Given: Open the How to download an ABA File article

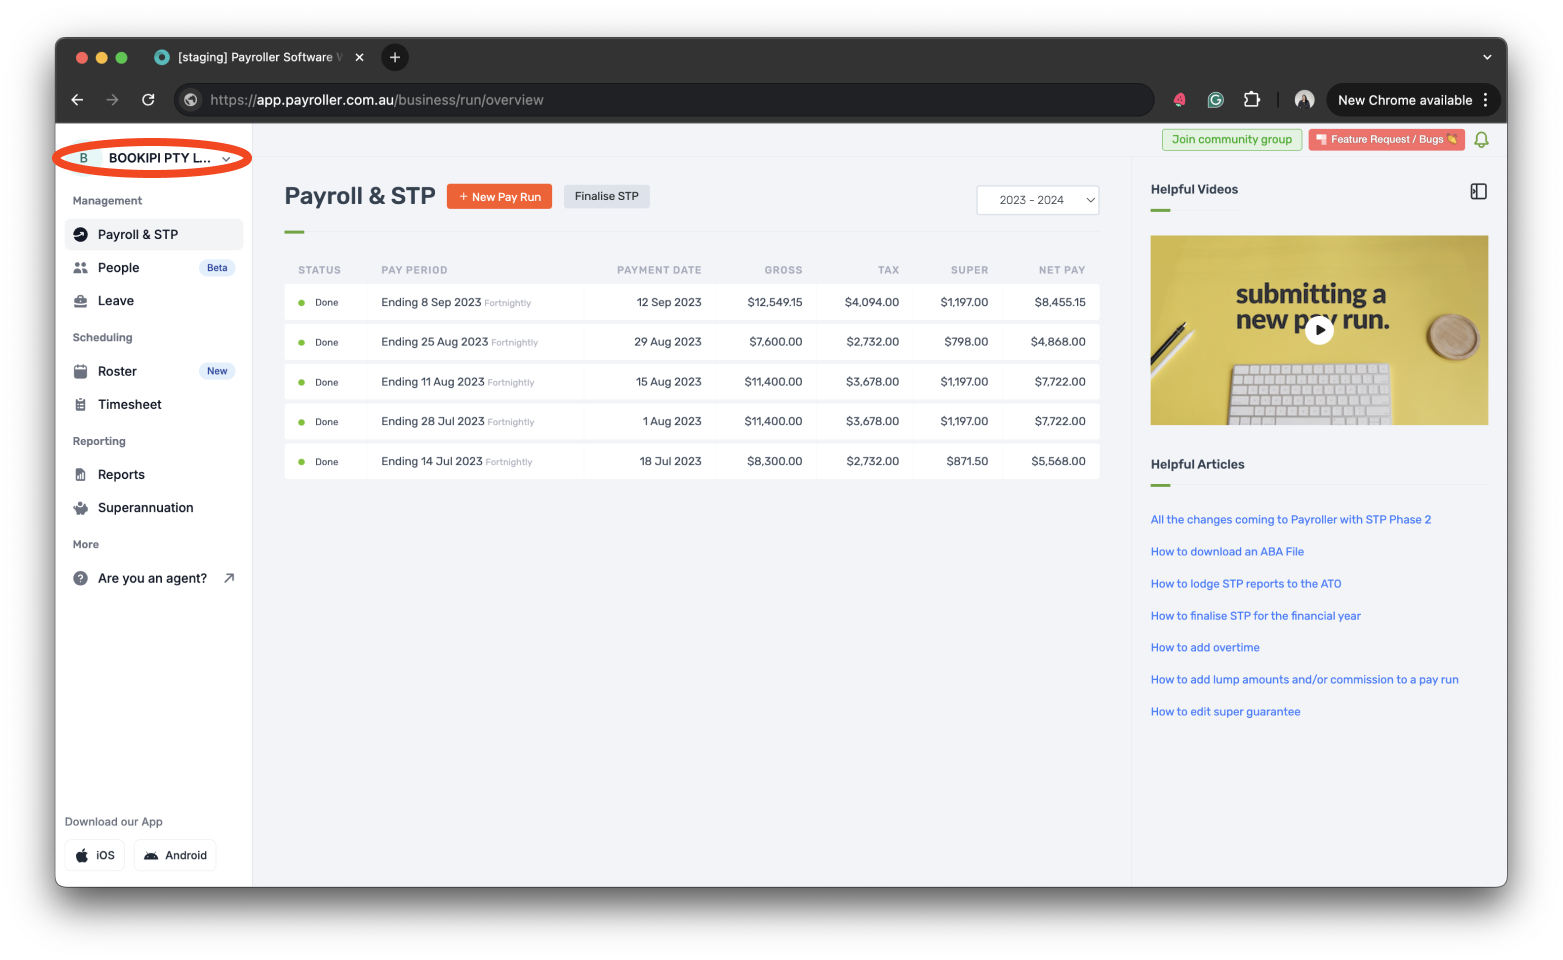Looking at the screenshot, I should click(1227, 551).
